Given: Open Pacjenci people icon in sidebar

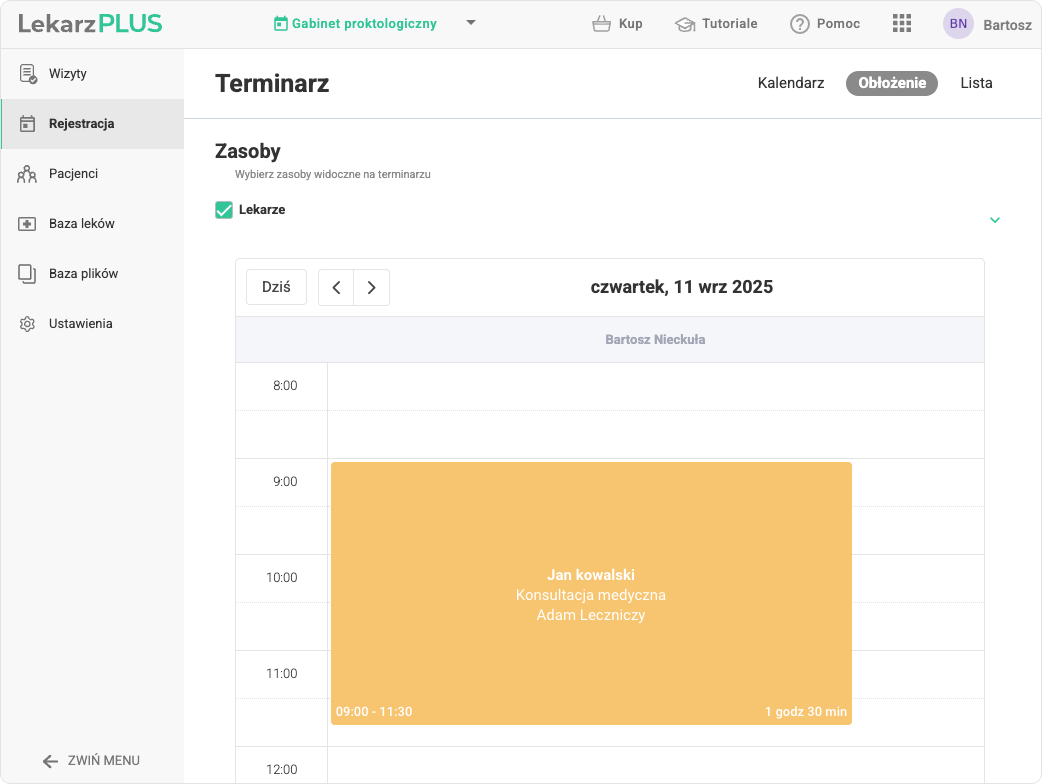Looking at the screenshot, I should (28, 174).
